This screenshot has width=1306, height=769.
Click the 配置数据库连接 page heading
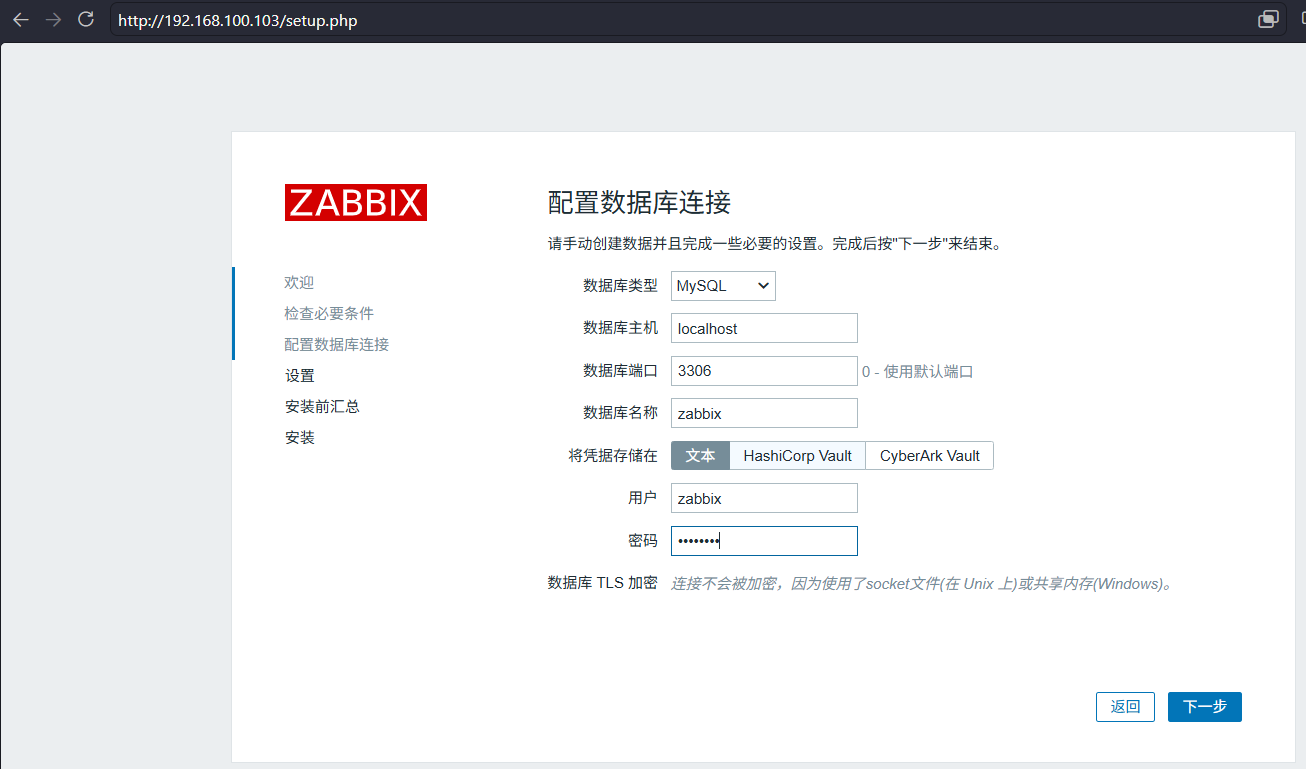pyautogui.click(x=639, y=203)
